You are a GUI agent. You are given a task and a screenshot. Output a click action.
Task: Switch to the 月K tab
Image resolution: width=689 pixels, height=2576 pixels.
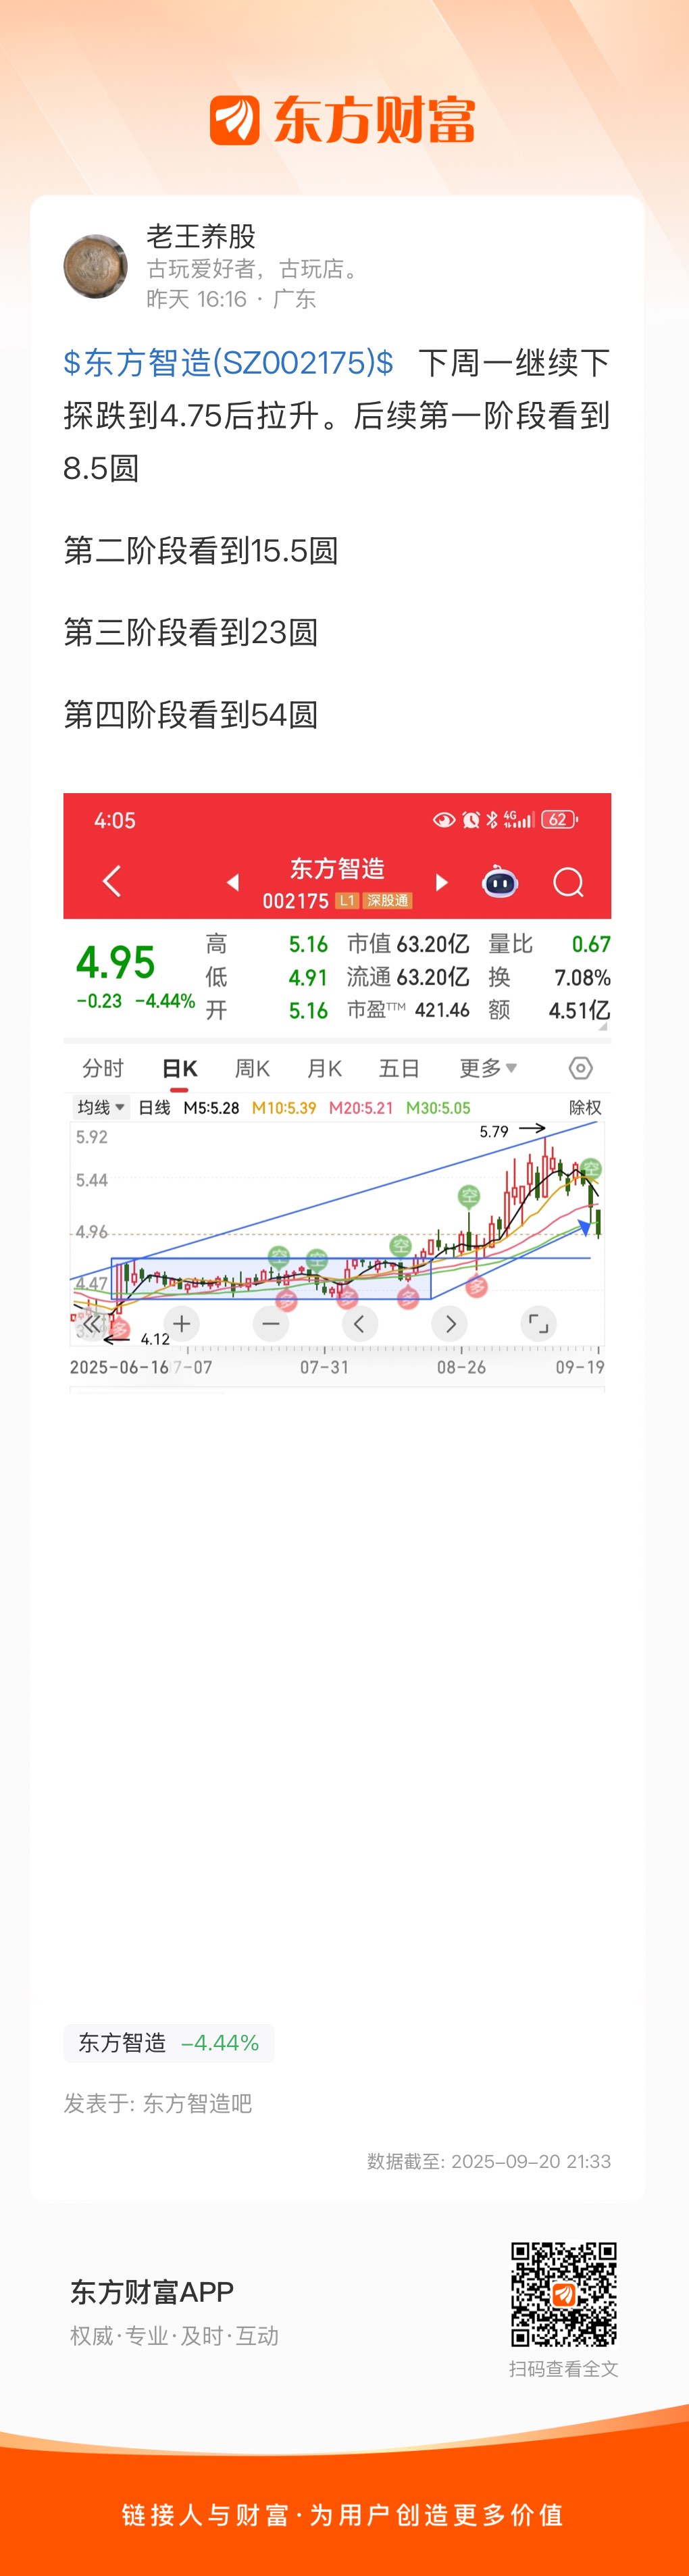coord(324,1068)
